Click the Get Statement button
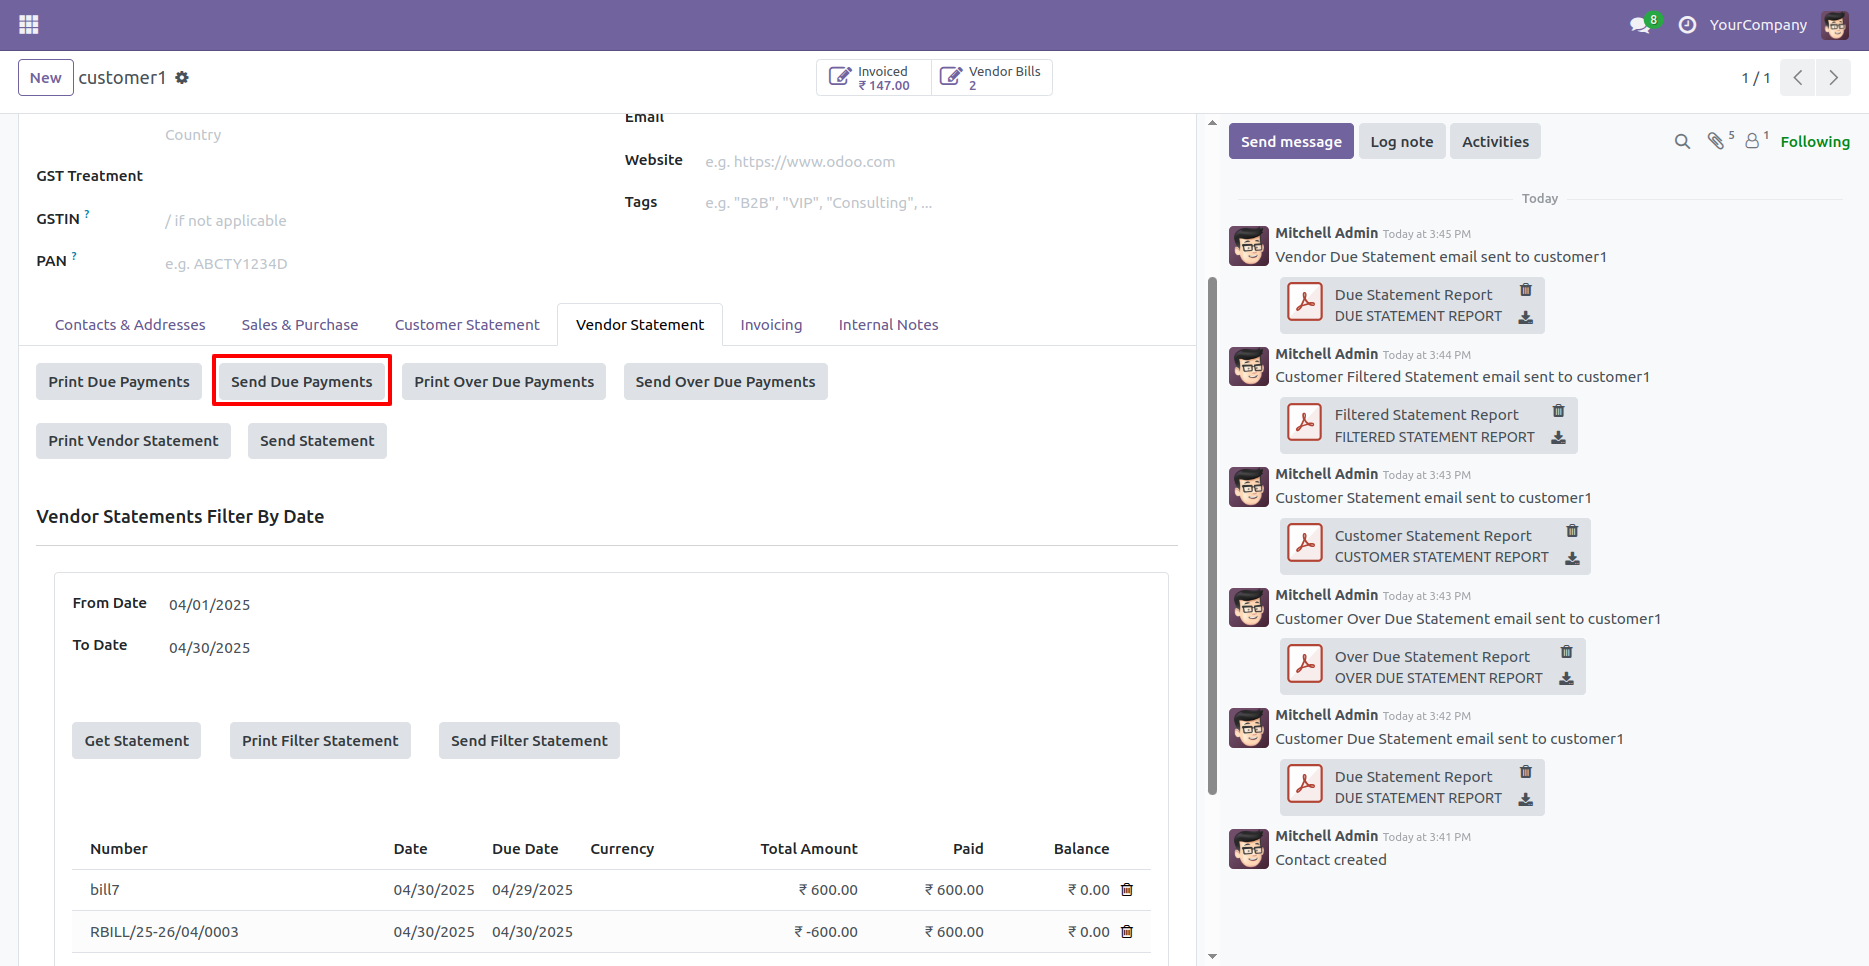 pyautogui.click(x=136, y=740)
